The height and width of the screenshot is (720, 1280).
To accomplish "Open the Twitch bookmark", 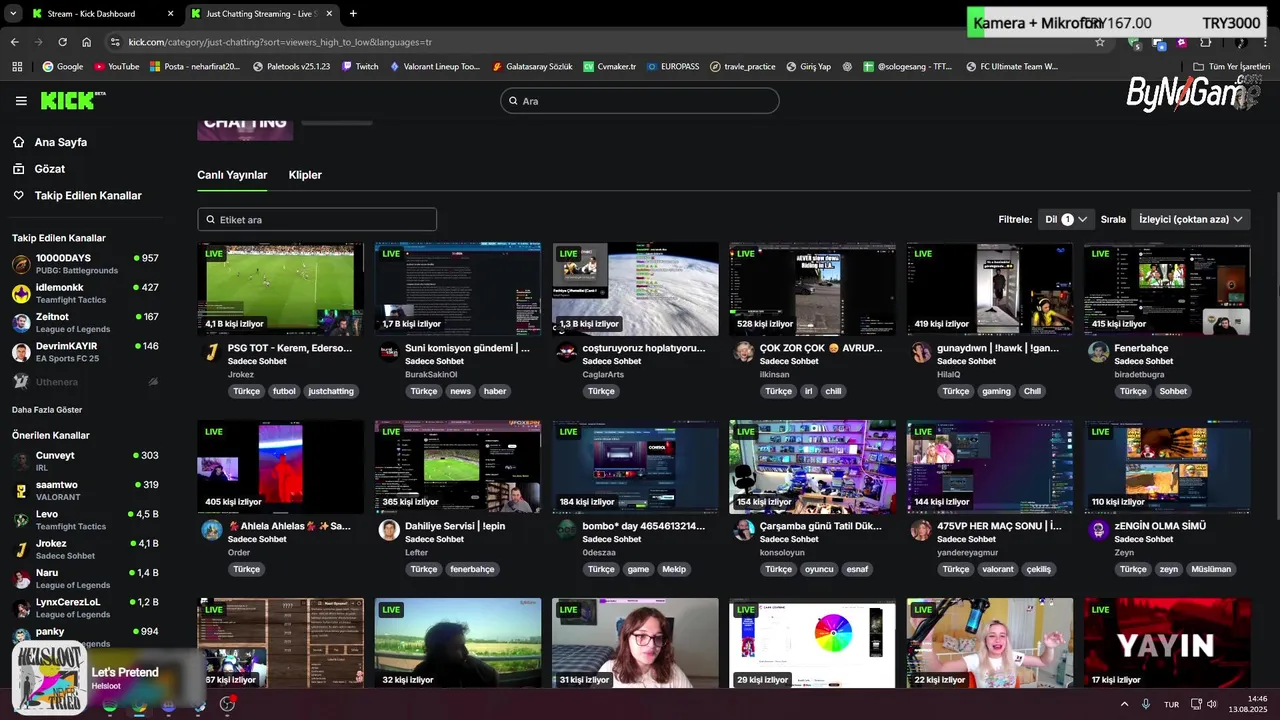I will coord(360,67).
